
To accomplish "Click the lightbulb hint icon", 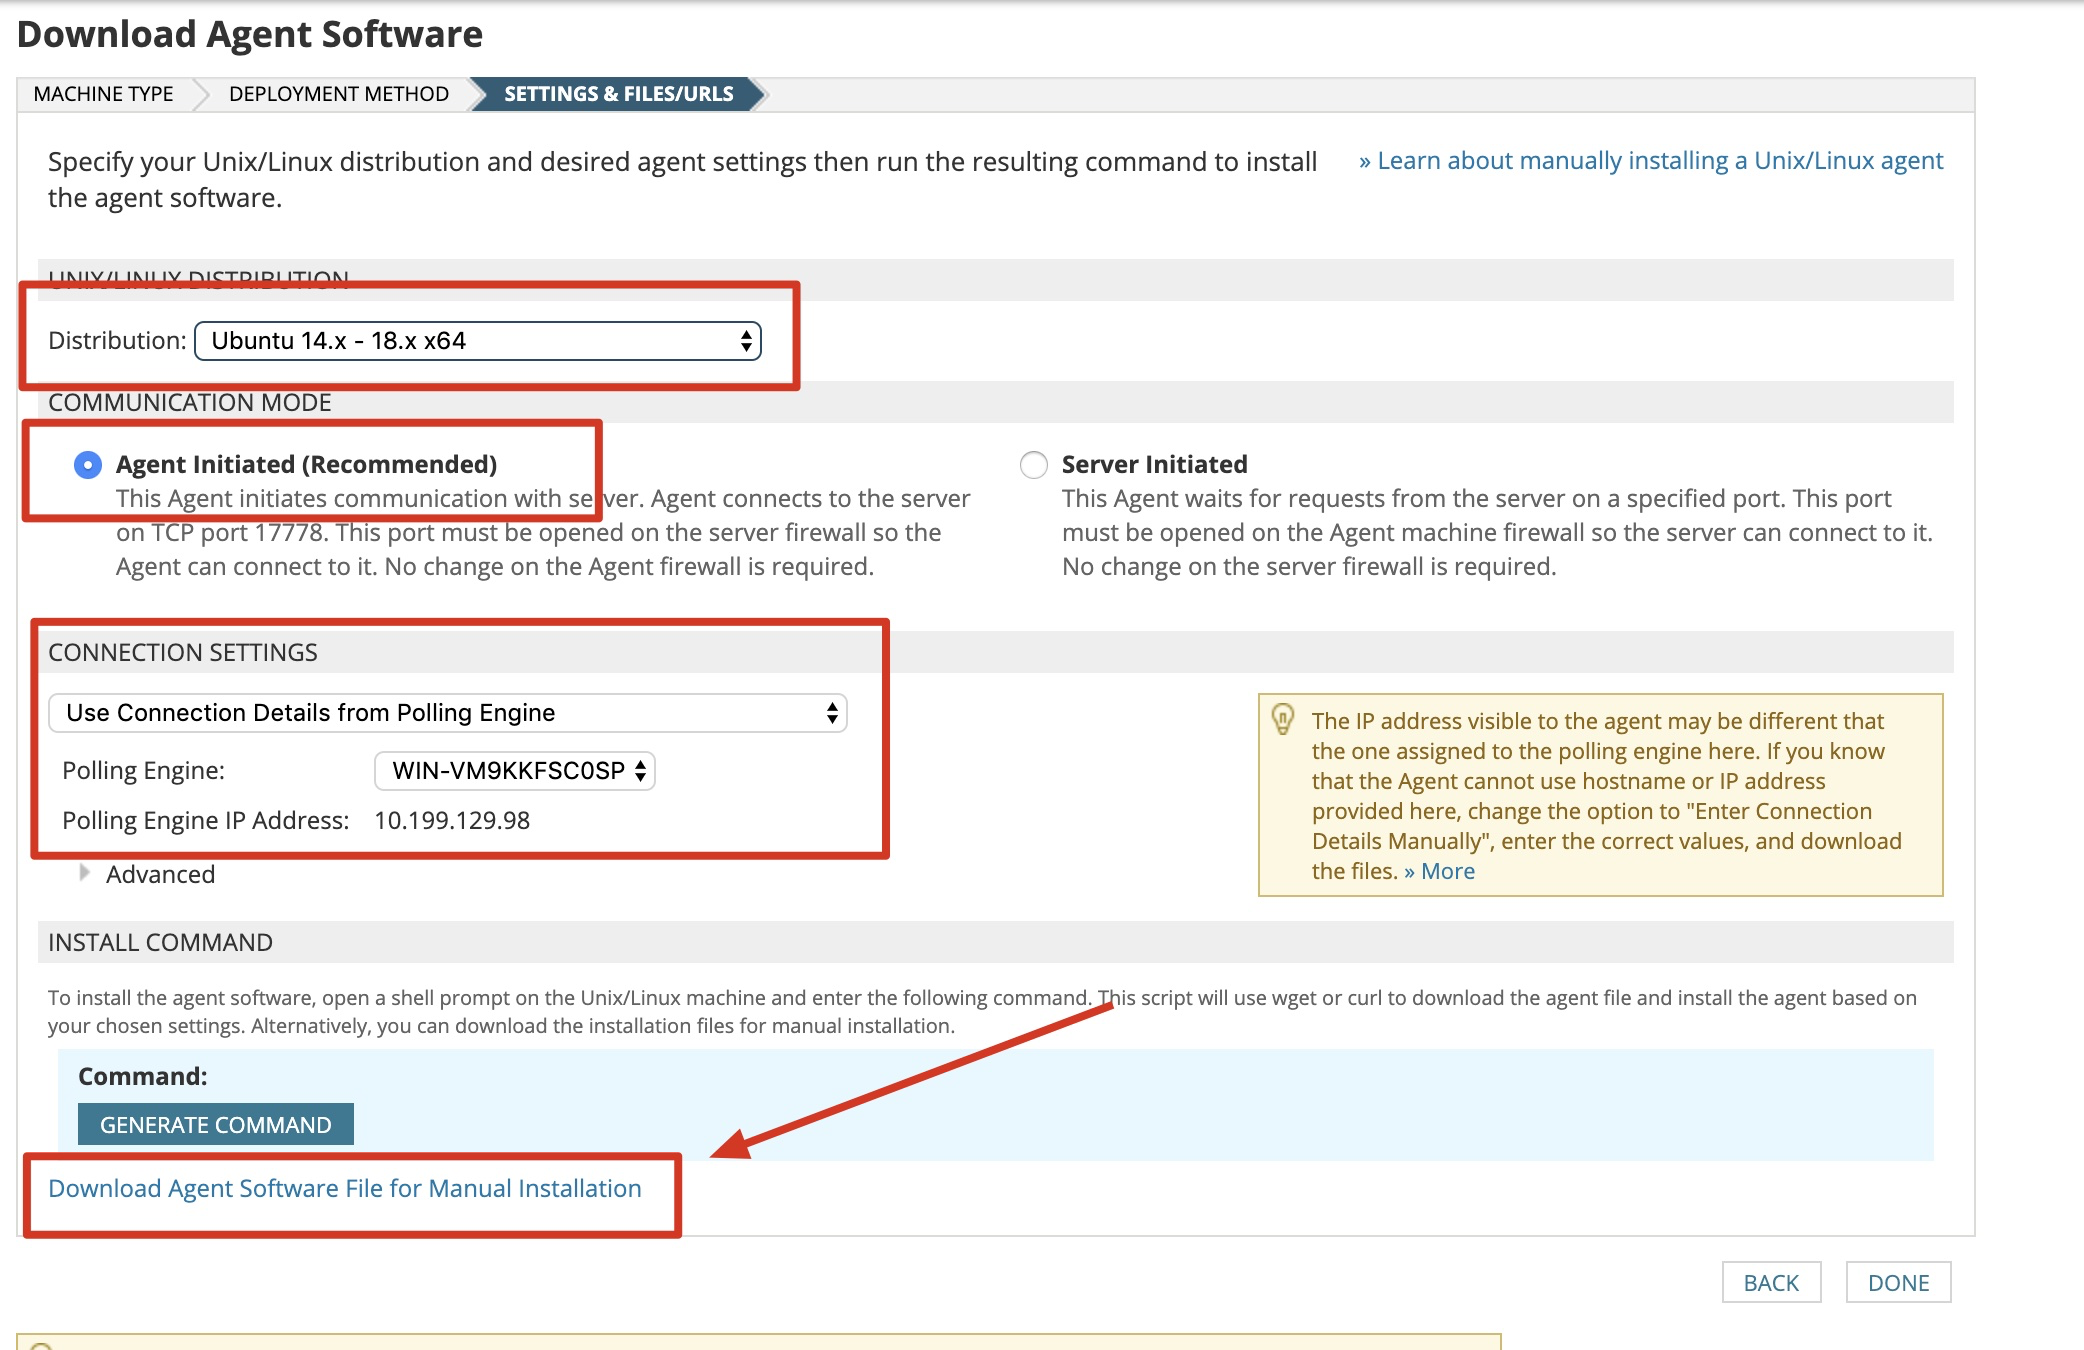I will [x=1282, y=719].
